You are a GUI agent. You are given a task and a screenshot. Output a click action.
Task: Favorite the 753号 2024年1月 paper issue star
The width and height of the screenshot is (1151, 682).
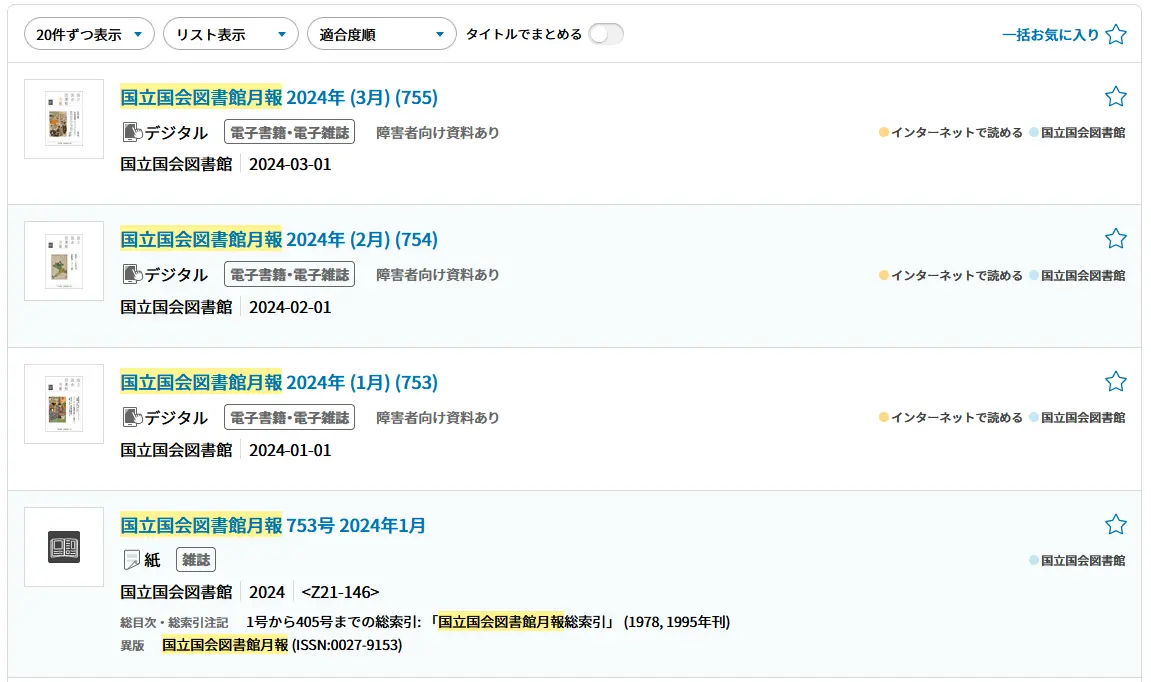point(1116,525)
